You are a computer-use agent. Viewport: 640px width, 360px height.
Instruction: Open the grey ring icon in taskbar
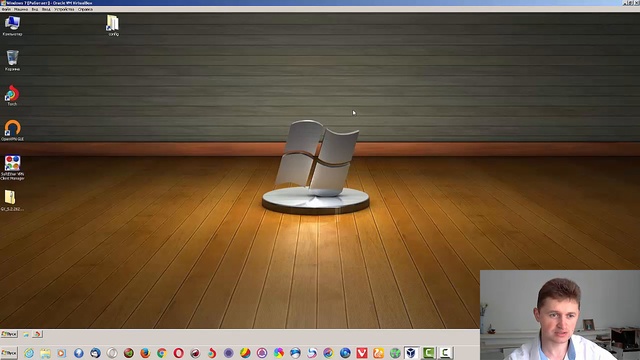click(x=112, y=353)
